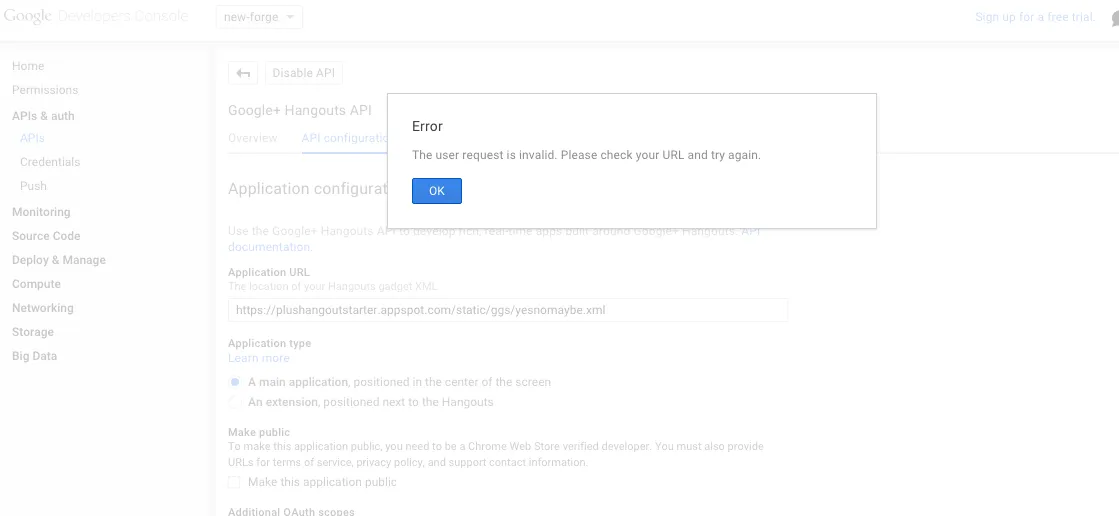Select An extension radio button
Viewport: 1119px width, 516px height.
pos(235,402)
